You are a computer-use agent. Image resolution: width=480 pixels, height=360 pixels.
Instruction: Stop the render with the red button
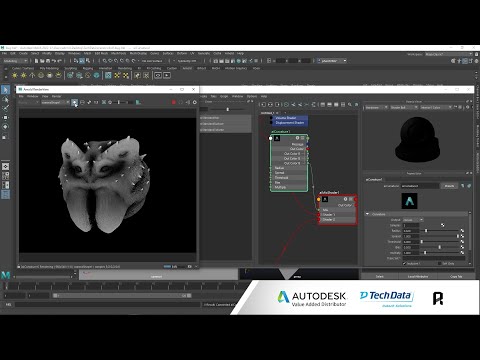tap(173, 102)
